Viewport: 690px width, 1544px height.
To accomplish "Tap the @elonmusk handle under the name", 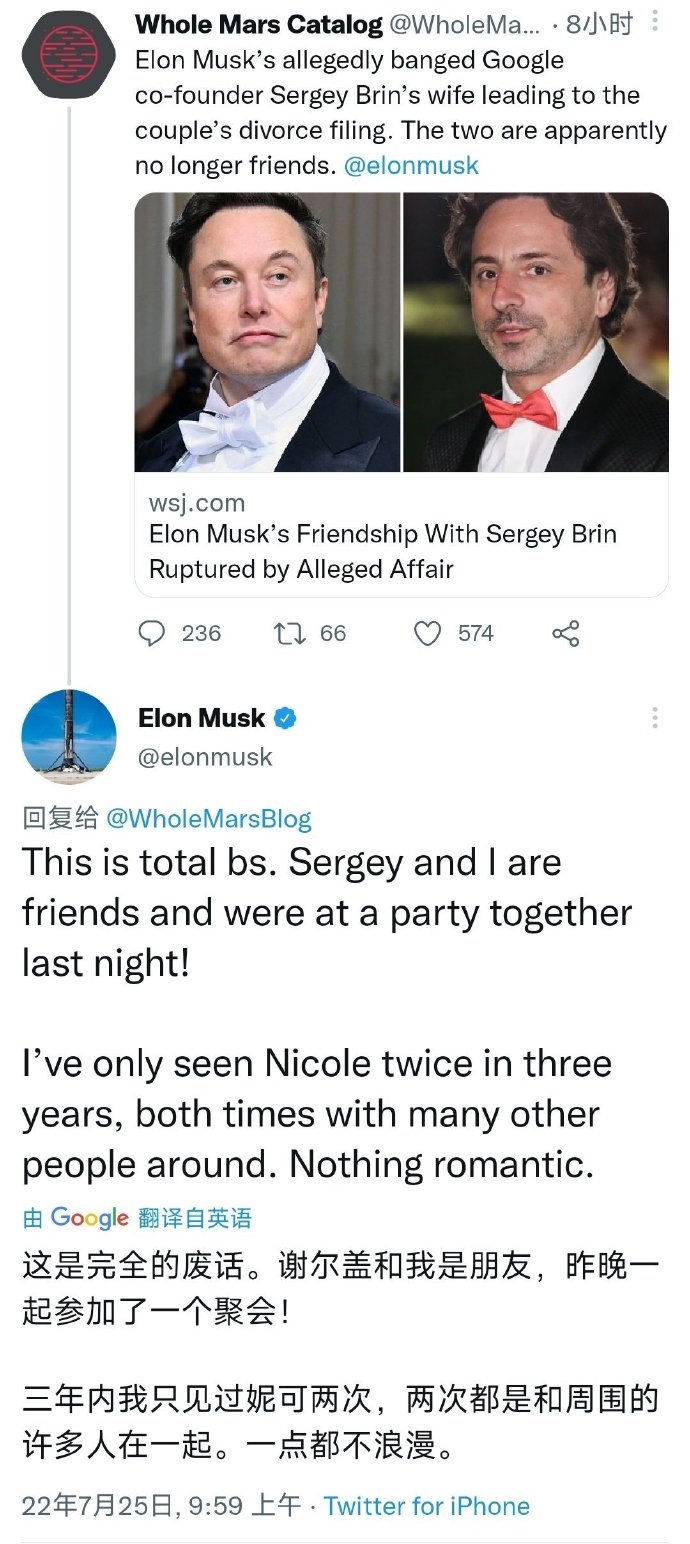I will (x=205, y=757).
